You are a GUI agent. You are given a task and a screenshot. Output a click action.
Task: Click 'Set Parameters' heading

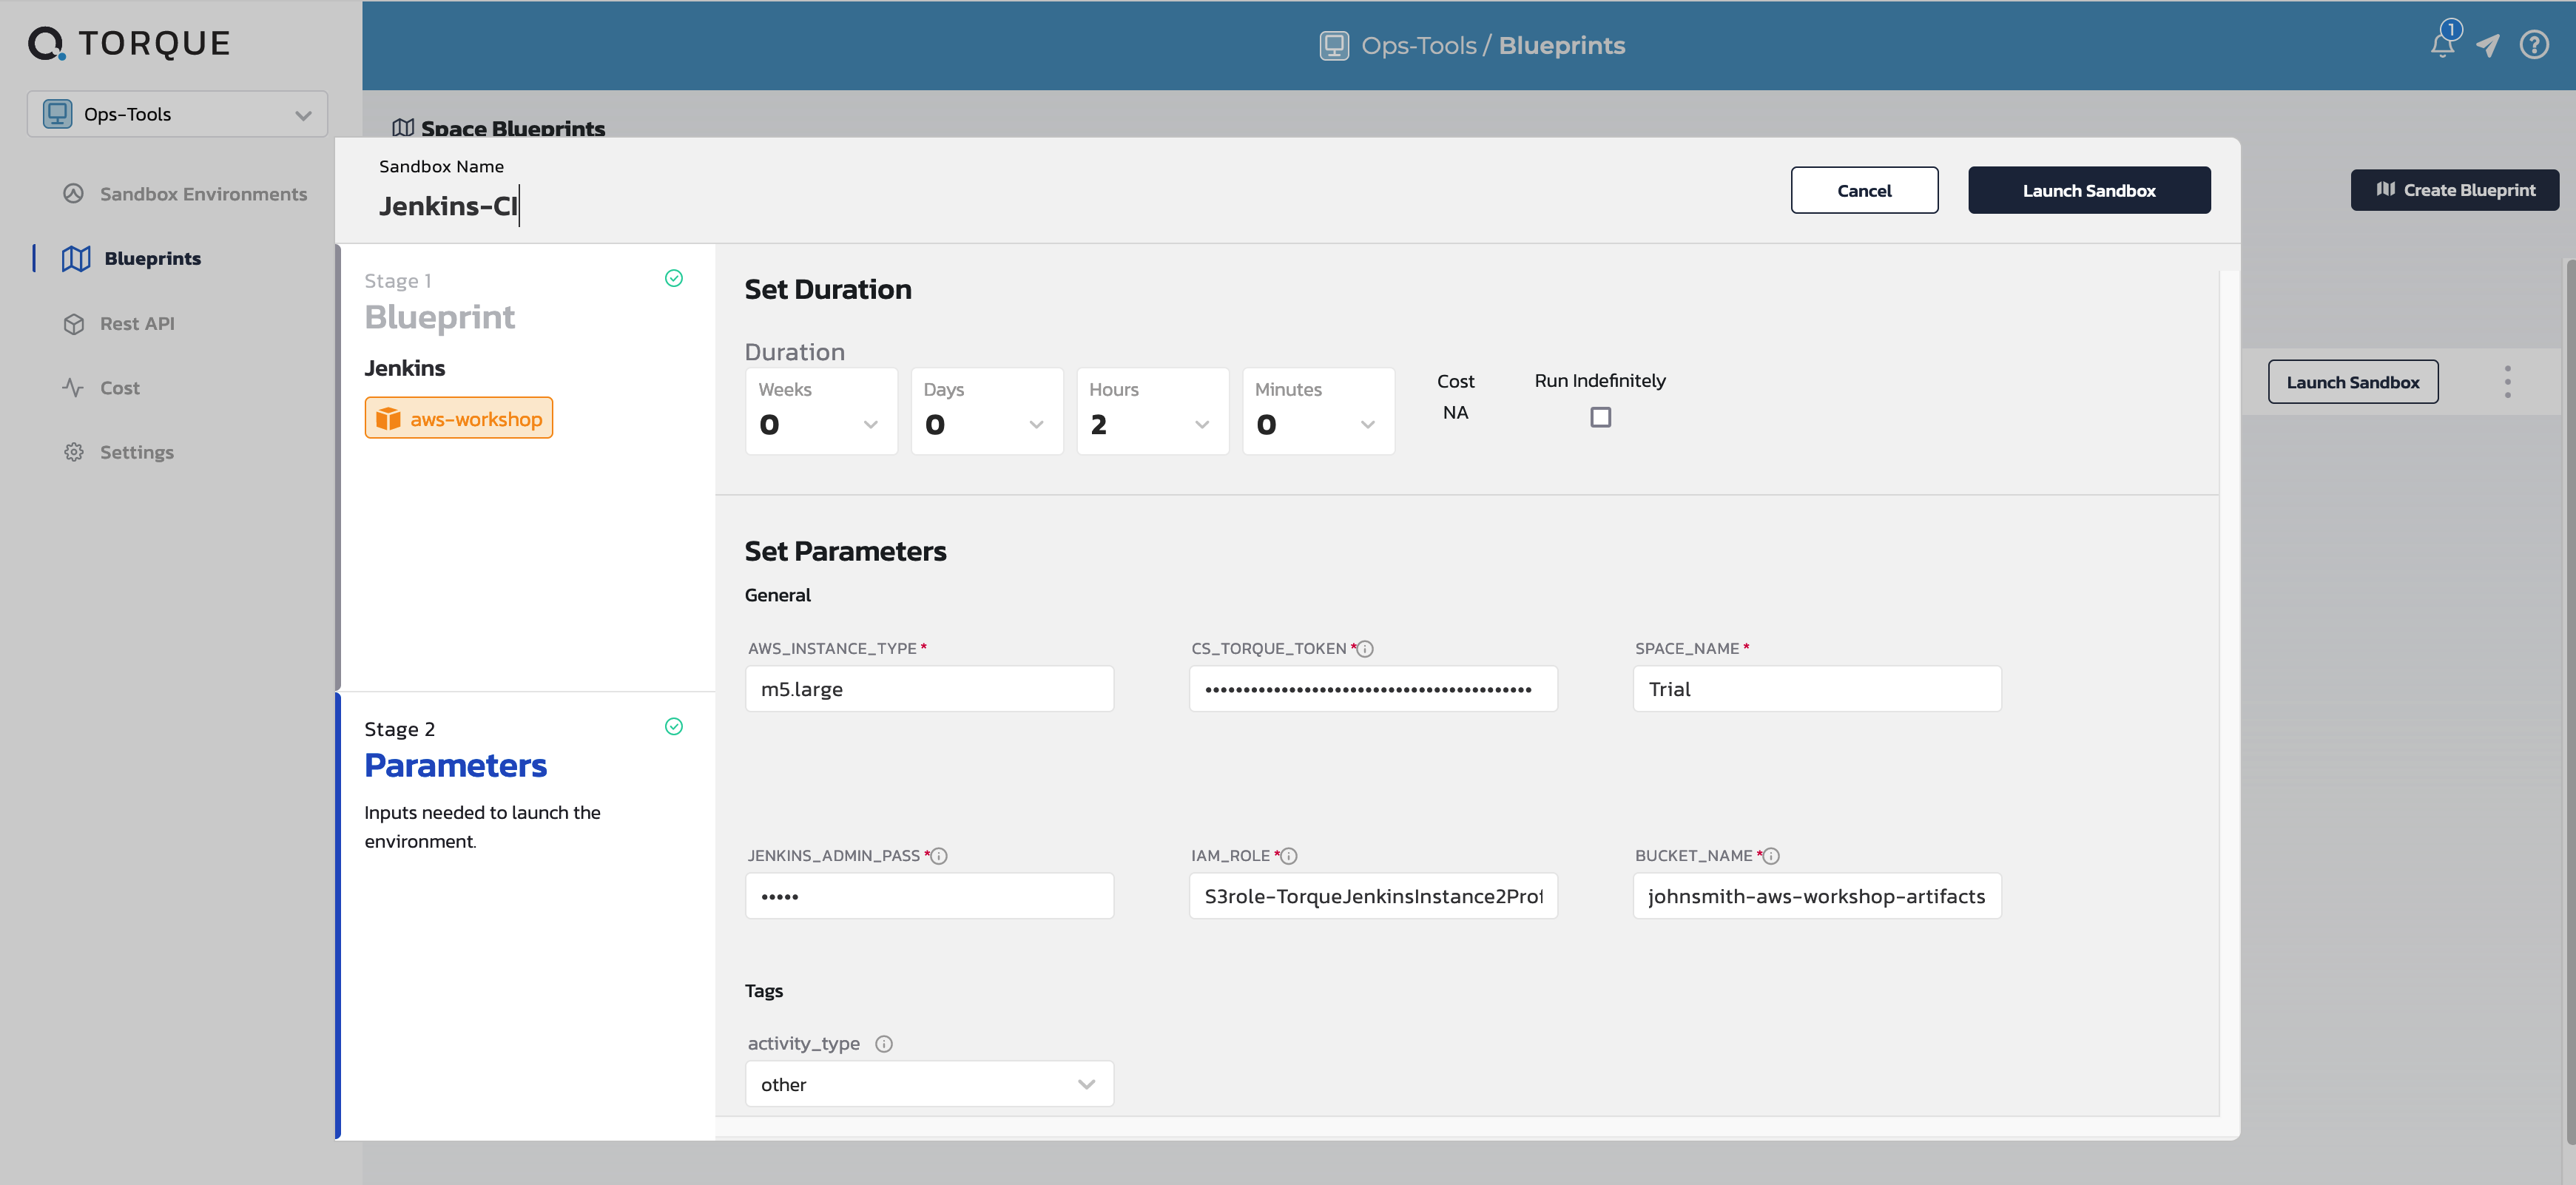(845, 551)
